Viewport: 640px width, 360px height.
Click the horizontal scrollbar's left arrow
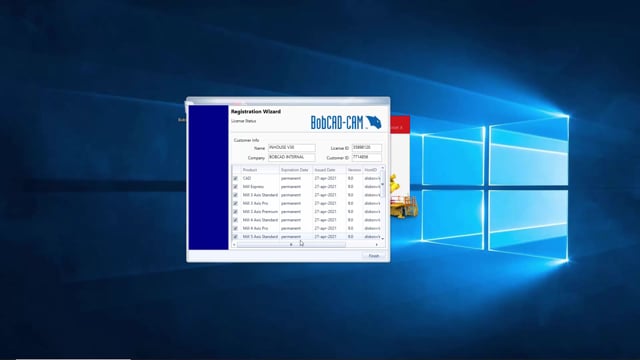234,244
